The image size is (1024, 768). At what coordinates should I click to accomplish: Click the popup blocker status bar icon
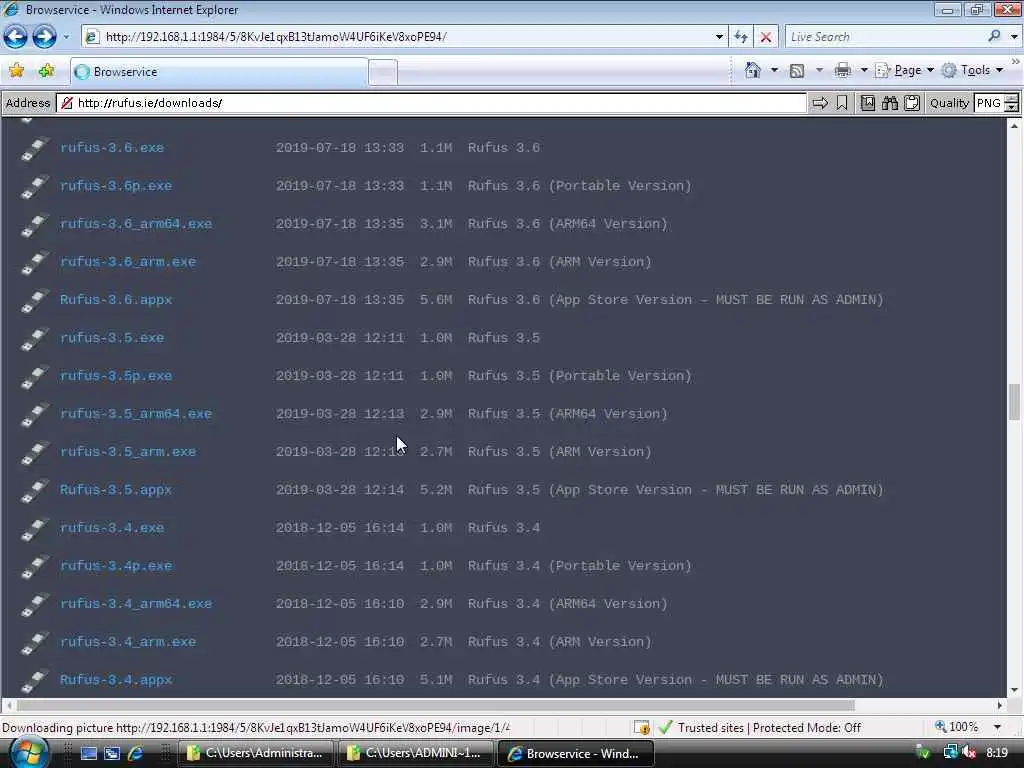pos(642,728)
